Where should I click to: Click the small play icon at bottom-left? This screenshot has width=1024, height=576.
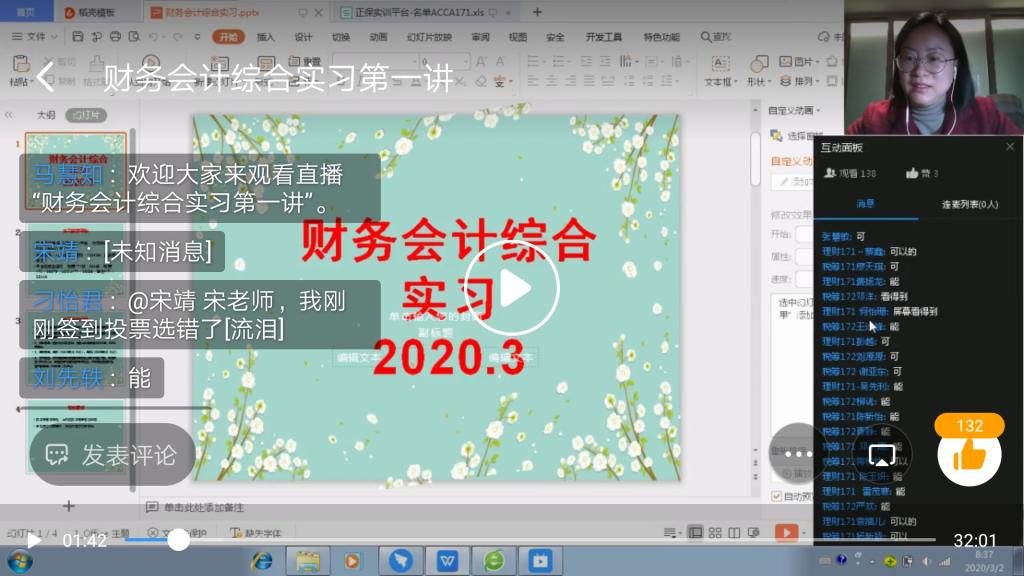(33, 541)
